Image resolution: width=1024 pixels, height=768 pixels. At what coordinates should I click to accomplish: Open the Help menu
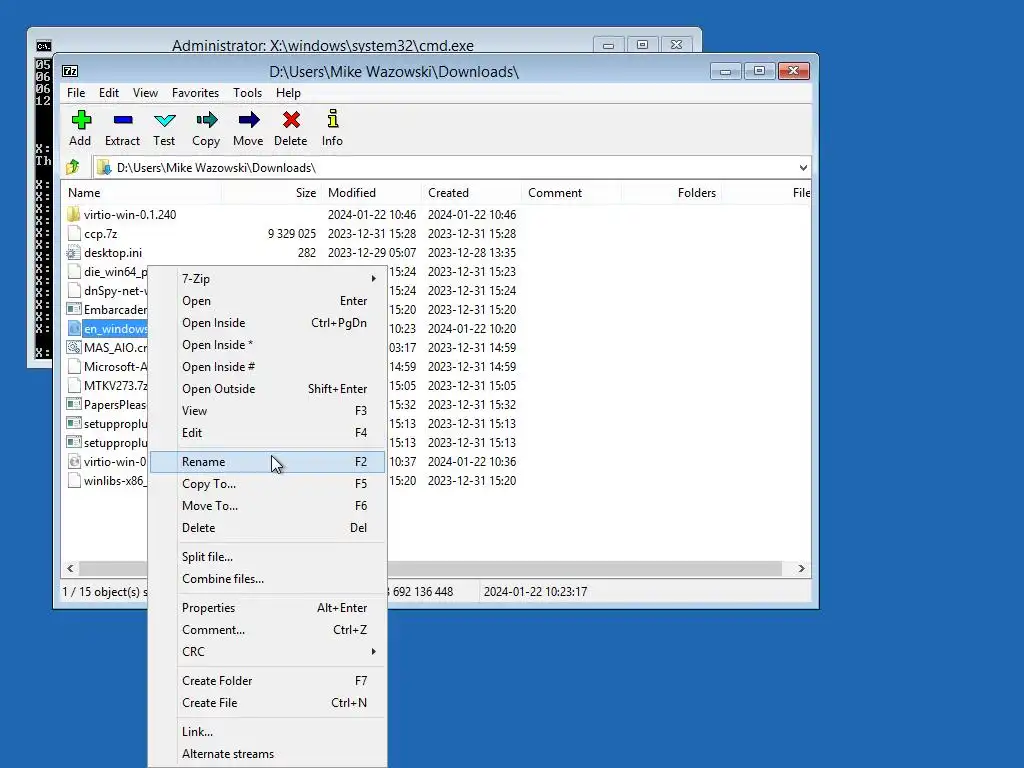(288, 93)
